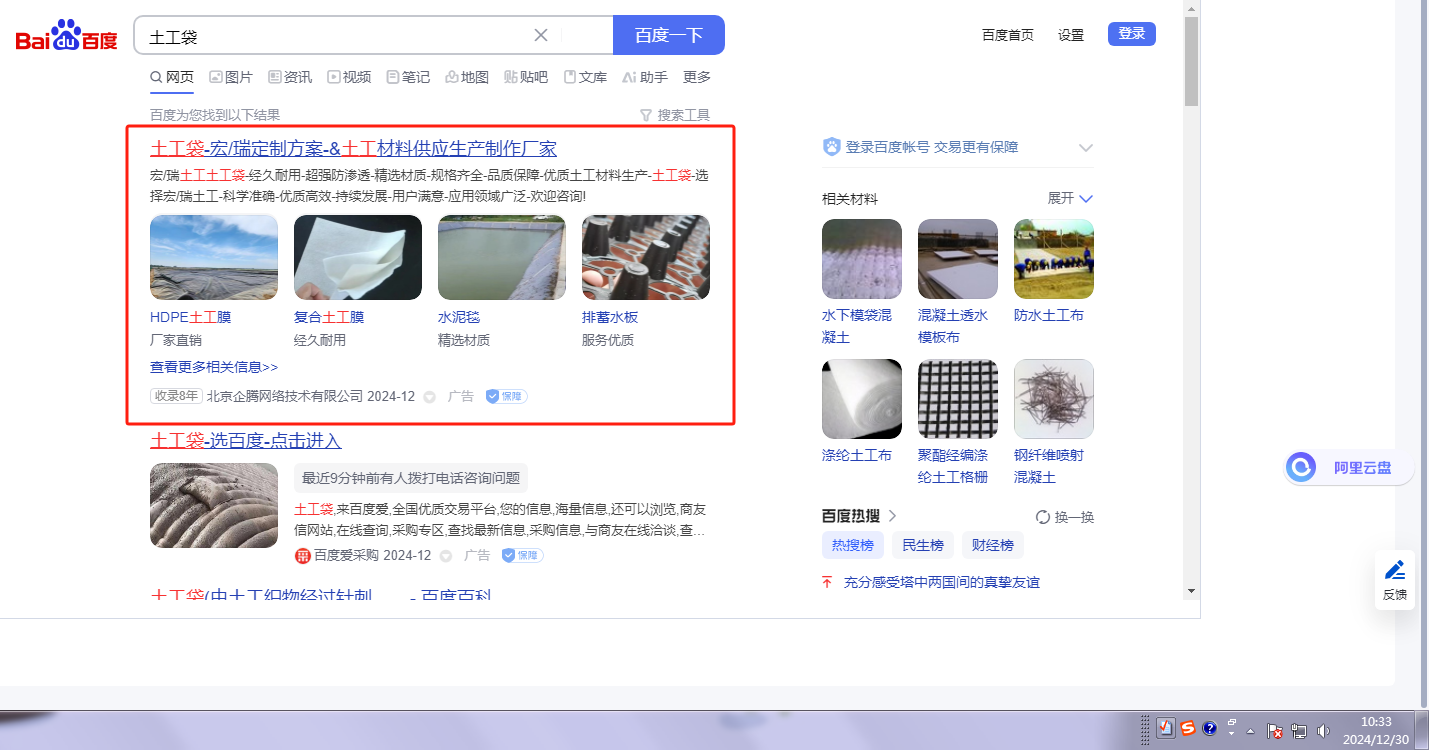Click the 水泥毯 pond thumbnail image
Screen dimensions: 1429x750
pyautogui.click(x=502, y=257)
